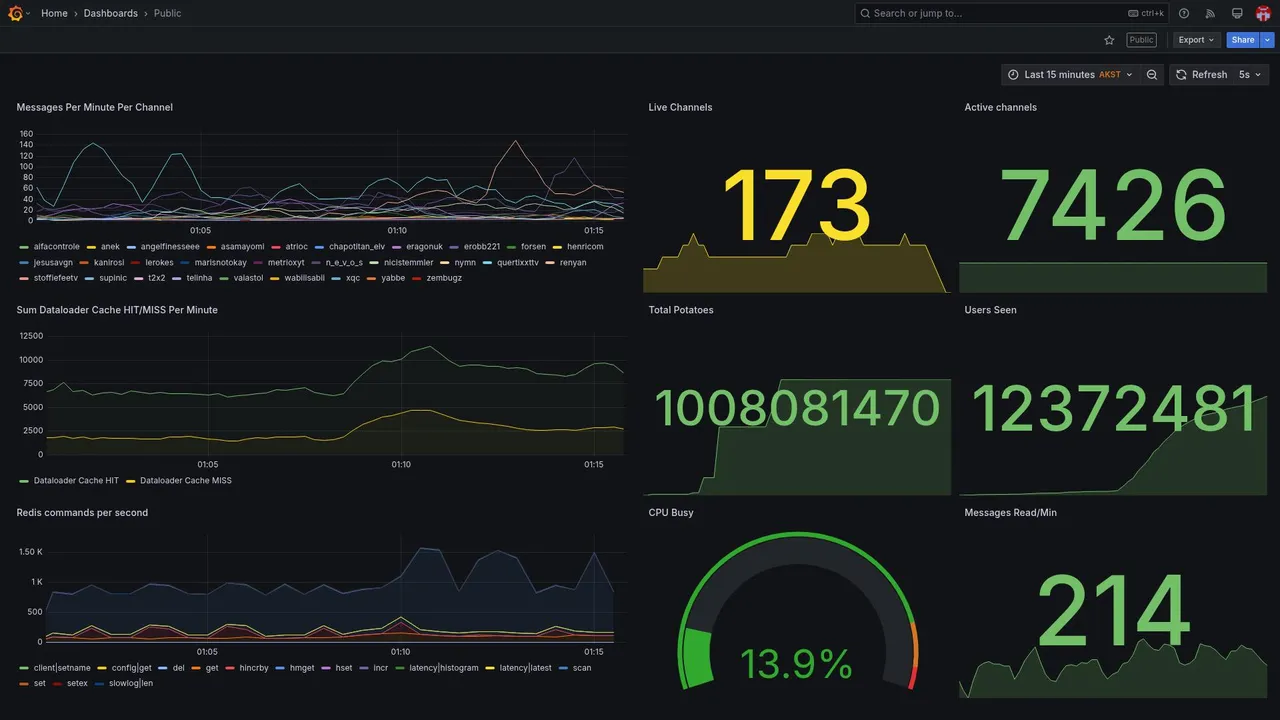
Task: Open the news feed RSS icon
Action: (1210, 13)
